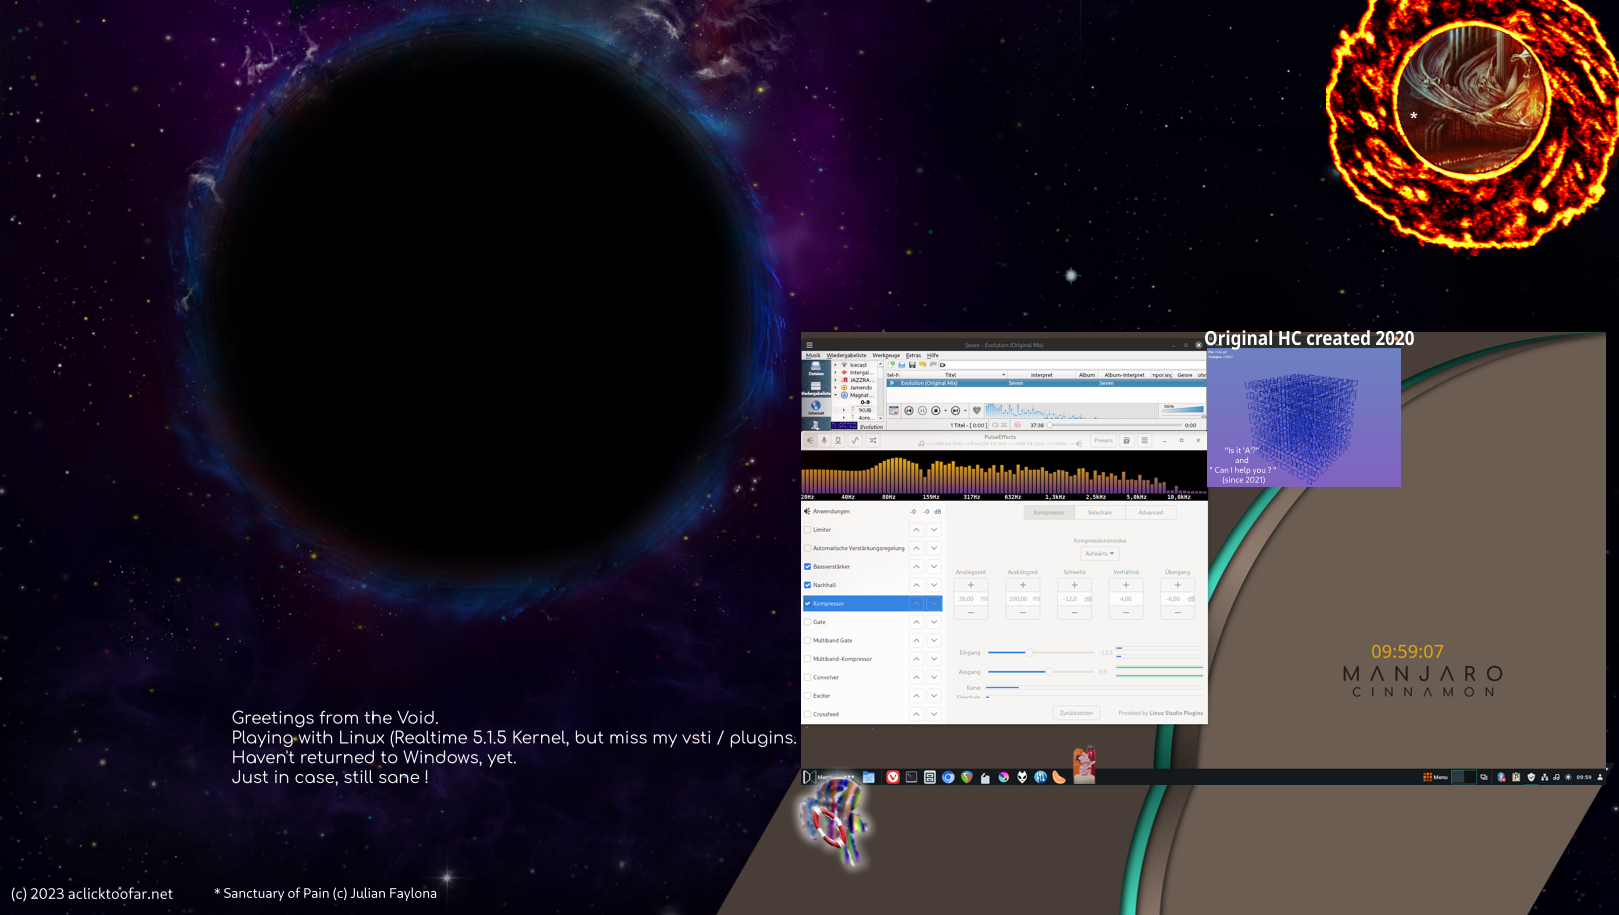Select the Evolution (Original Mix) track row

pos(1046,383)
